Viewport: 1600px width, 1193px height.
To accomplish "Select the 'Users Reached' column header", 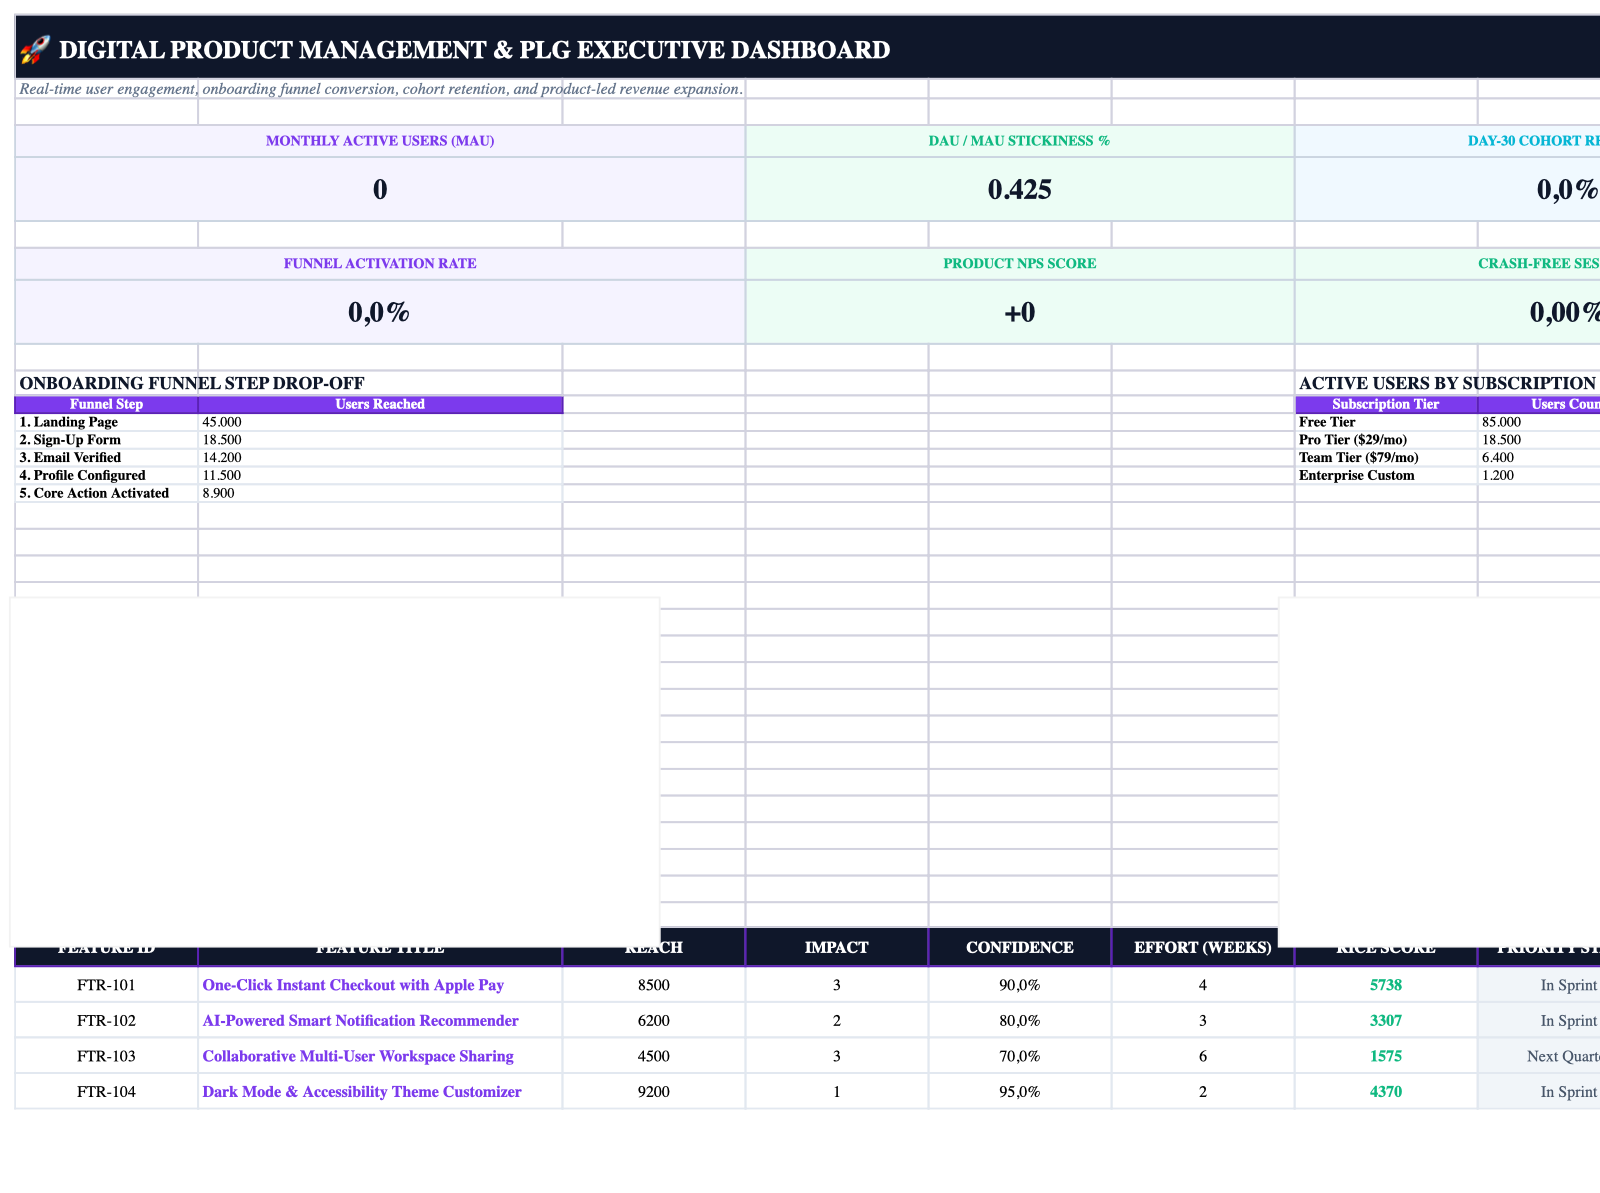I will 380,405.
